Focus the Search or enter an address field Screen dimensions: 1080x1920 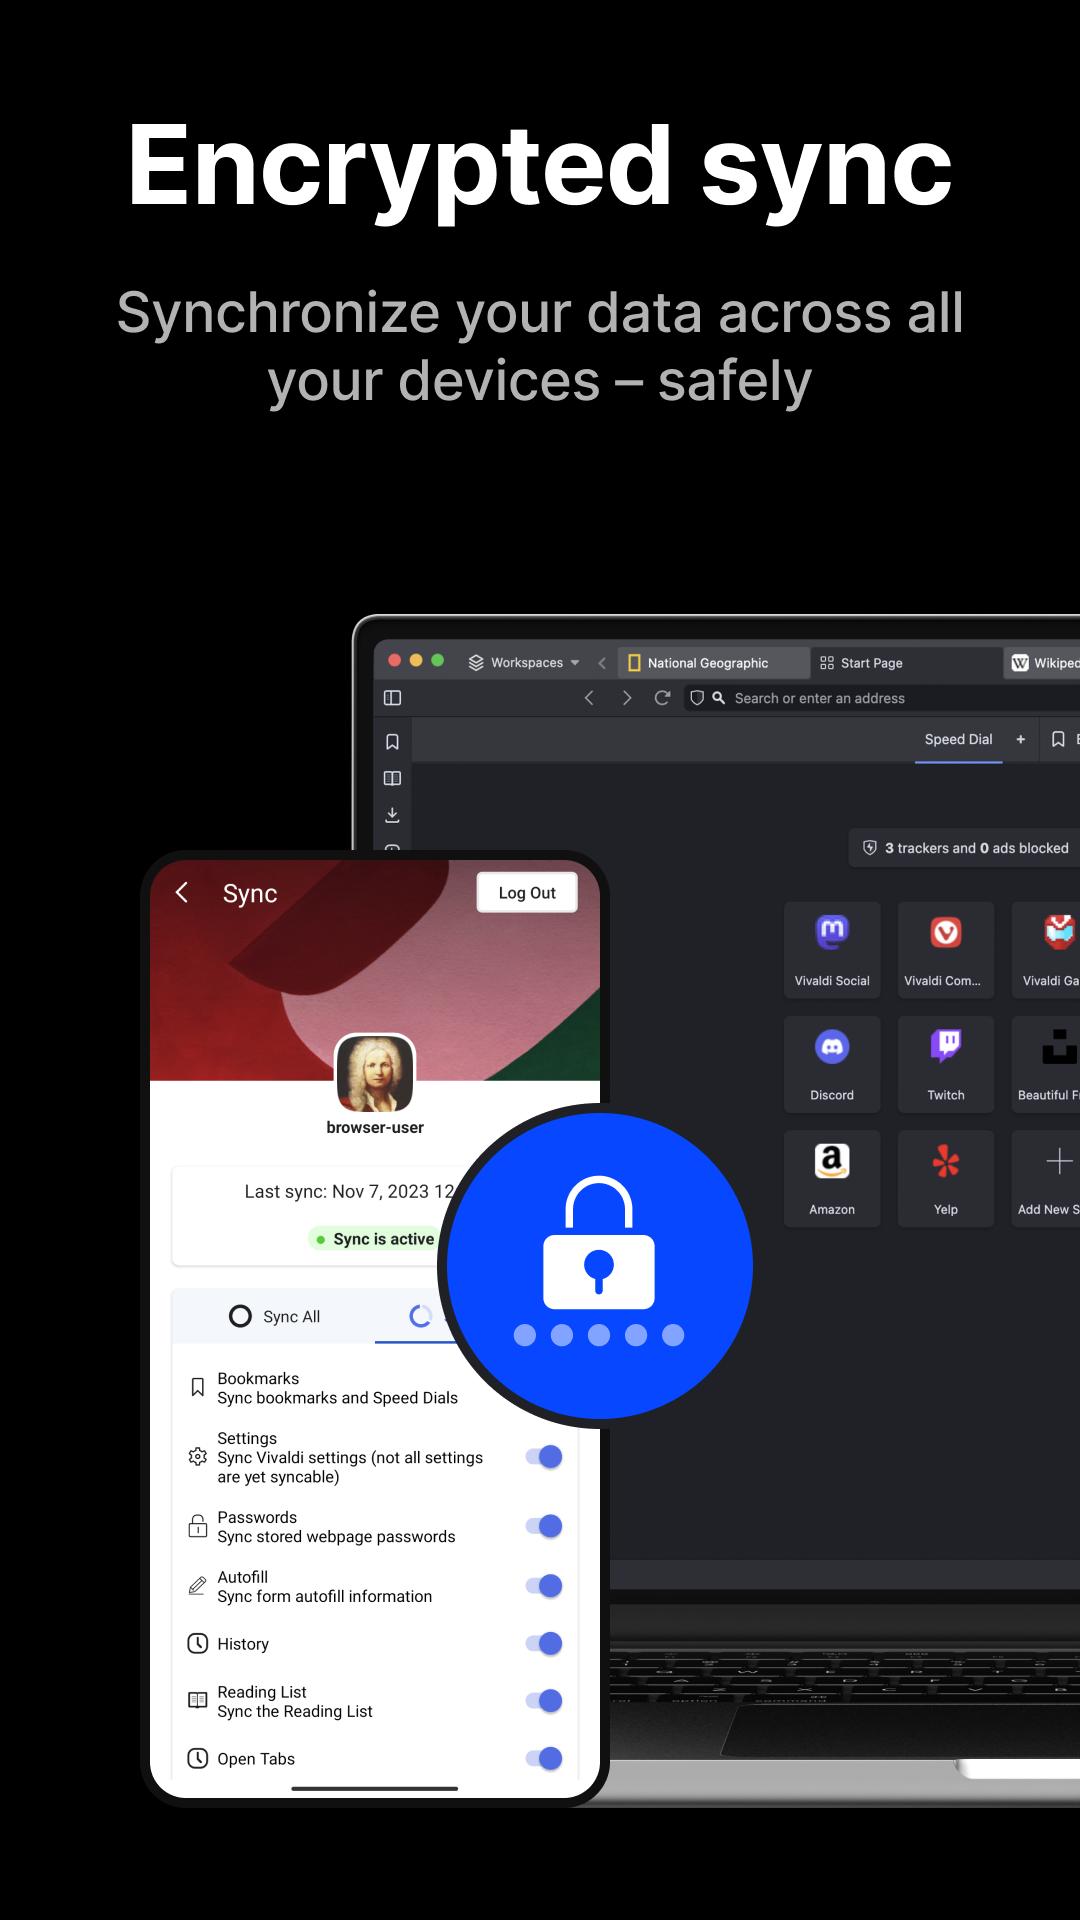pos(881,698)
